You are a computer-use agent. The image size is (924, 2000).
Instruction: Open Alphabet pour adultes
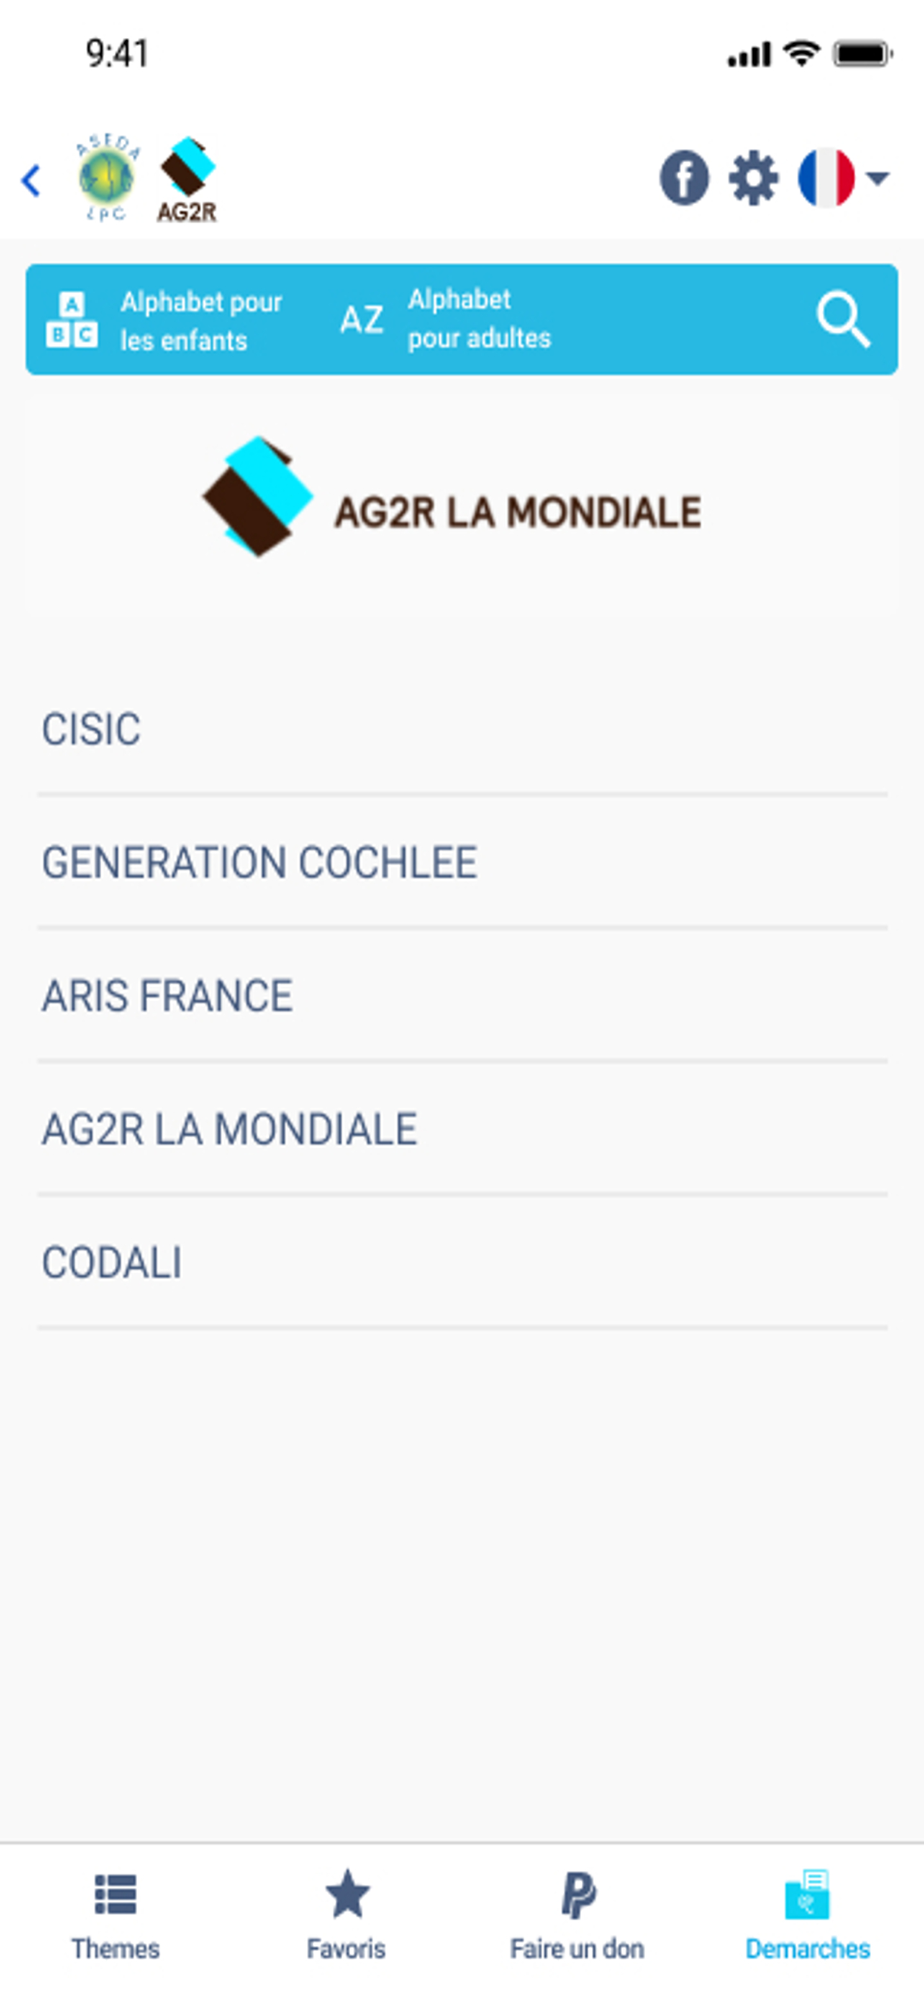[479, 319]
